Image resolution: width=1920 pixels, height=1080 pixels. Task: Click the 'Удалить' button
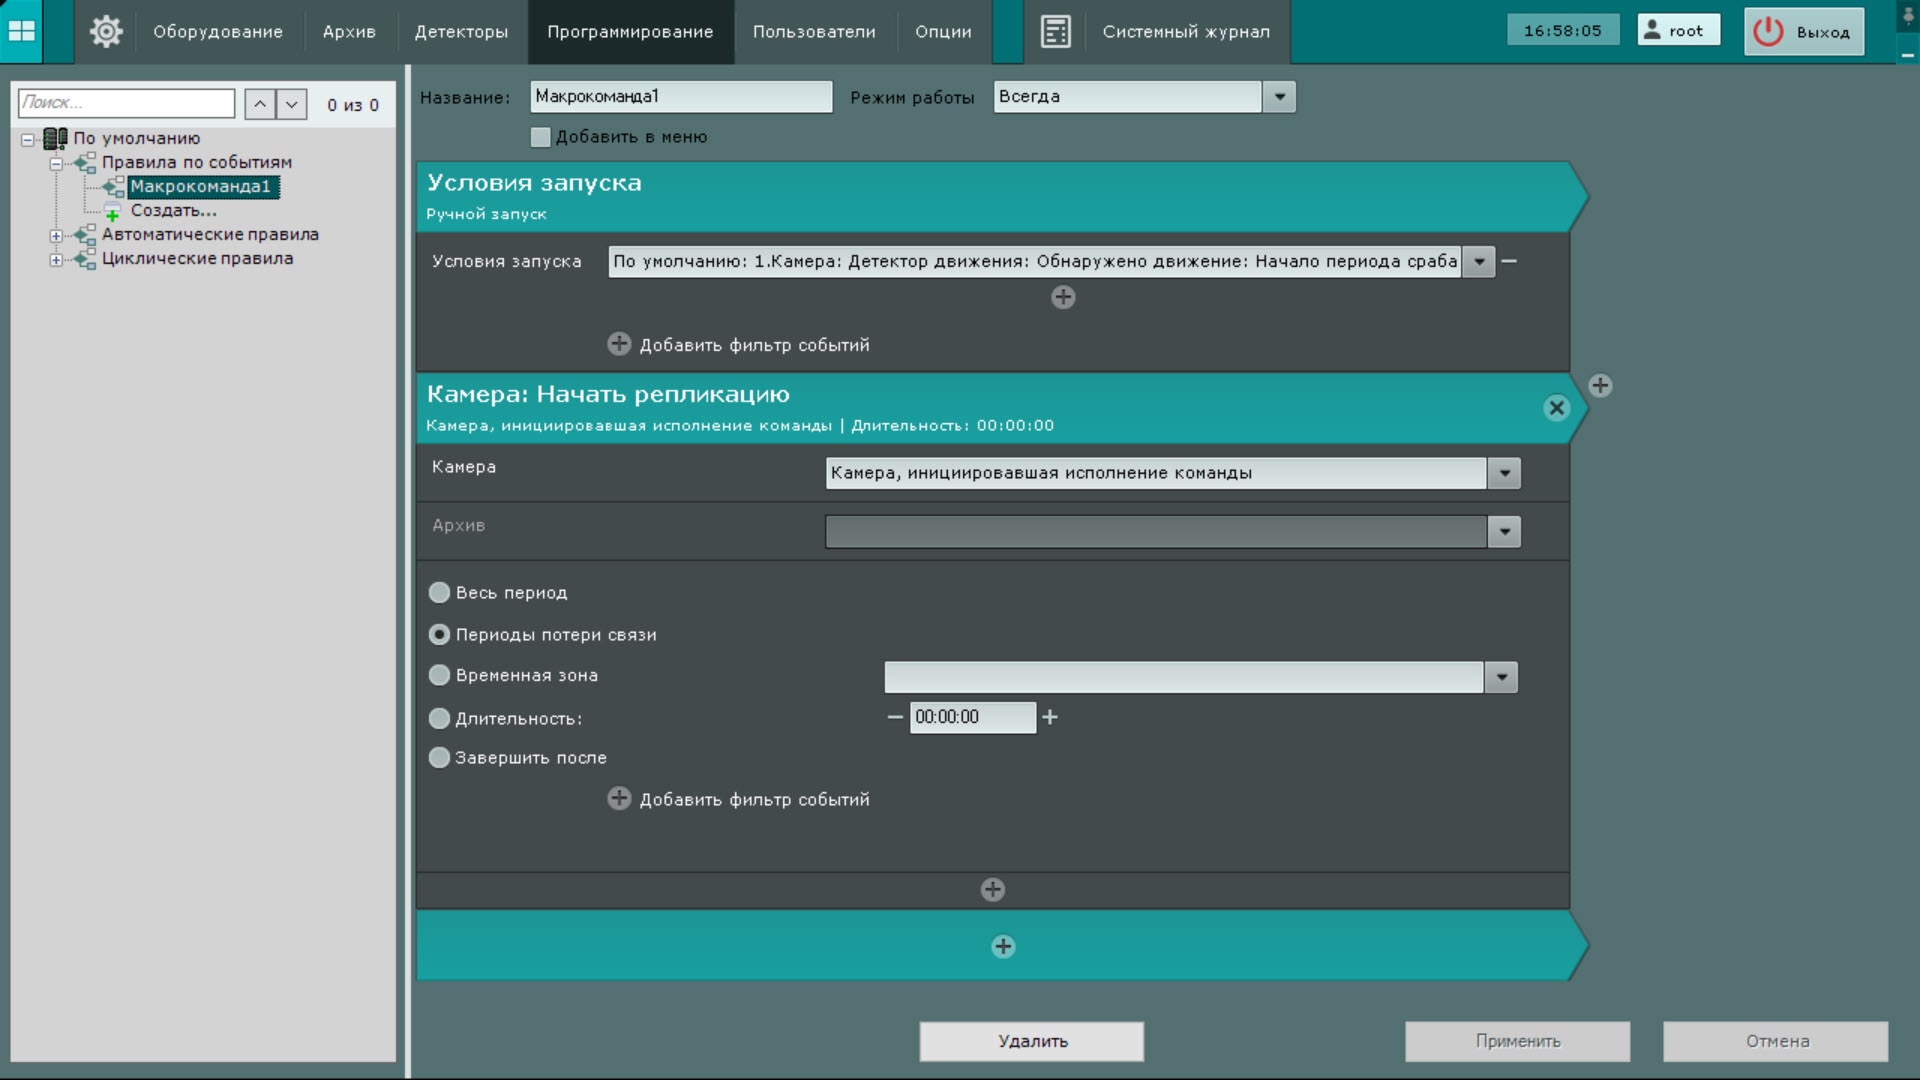[1032, 1041]
